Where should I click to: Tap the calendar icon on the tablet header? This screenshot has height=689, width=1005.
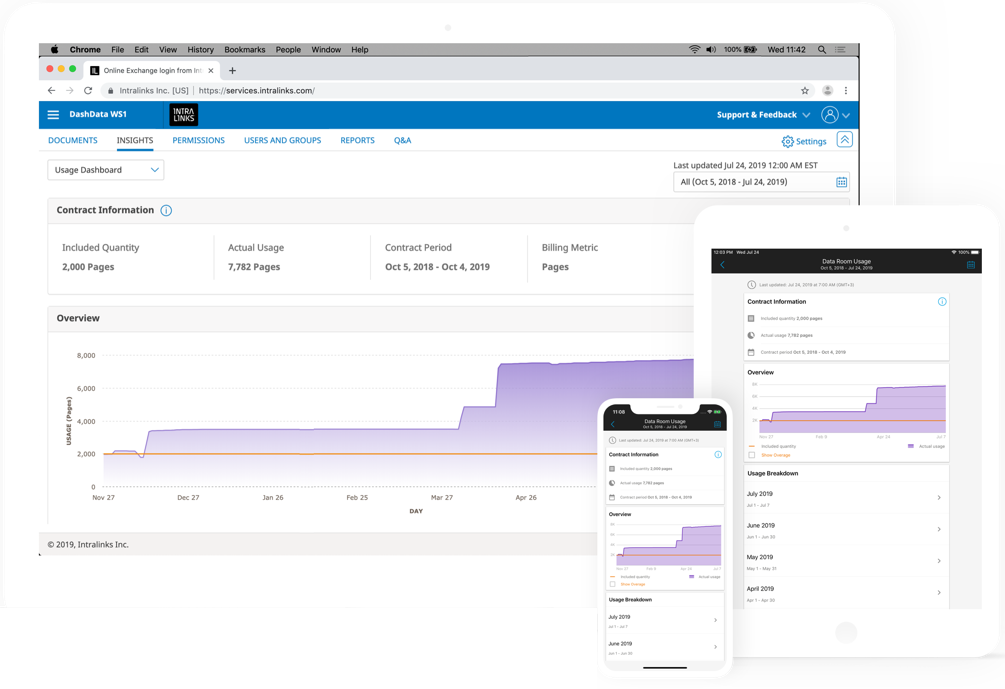pyautogui.click(x=971, y=264)
